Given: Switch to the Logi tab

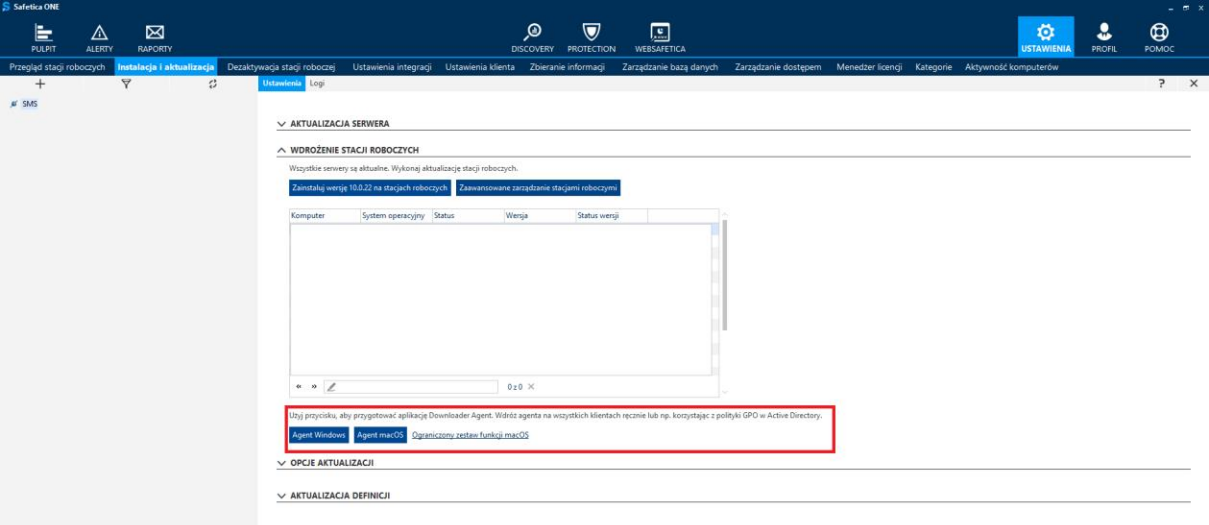Looking at the screenshot, I should point(317,84).
